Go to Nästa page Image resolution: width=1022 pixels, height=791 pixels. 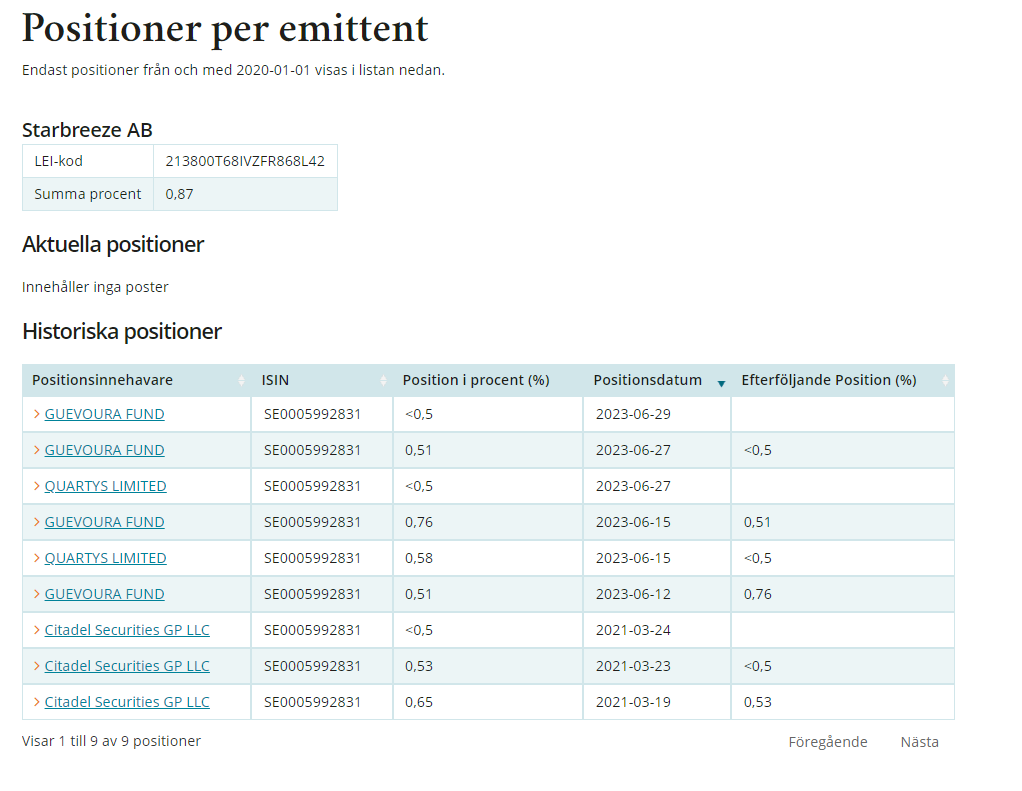click(920, 742)
